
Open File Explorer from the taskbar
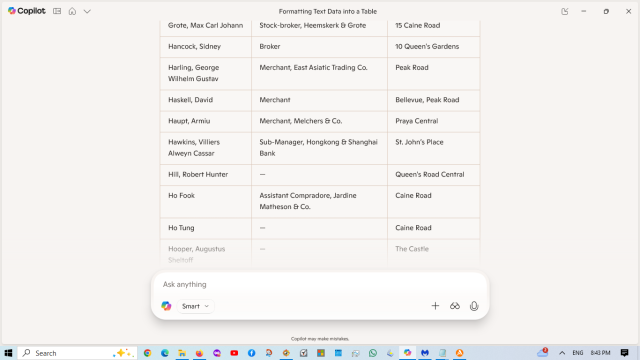[x=182, y=353]
